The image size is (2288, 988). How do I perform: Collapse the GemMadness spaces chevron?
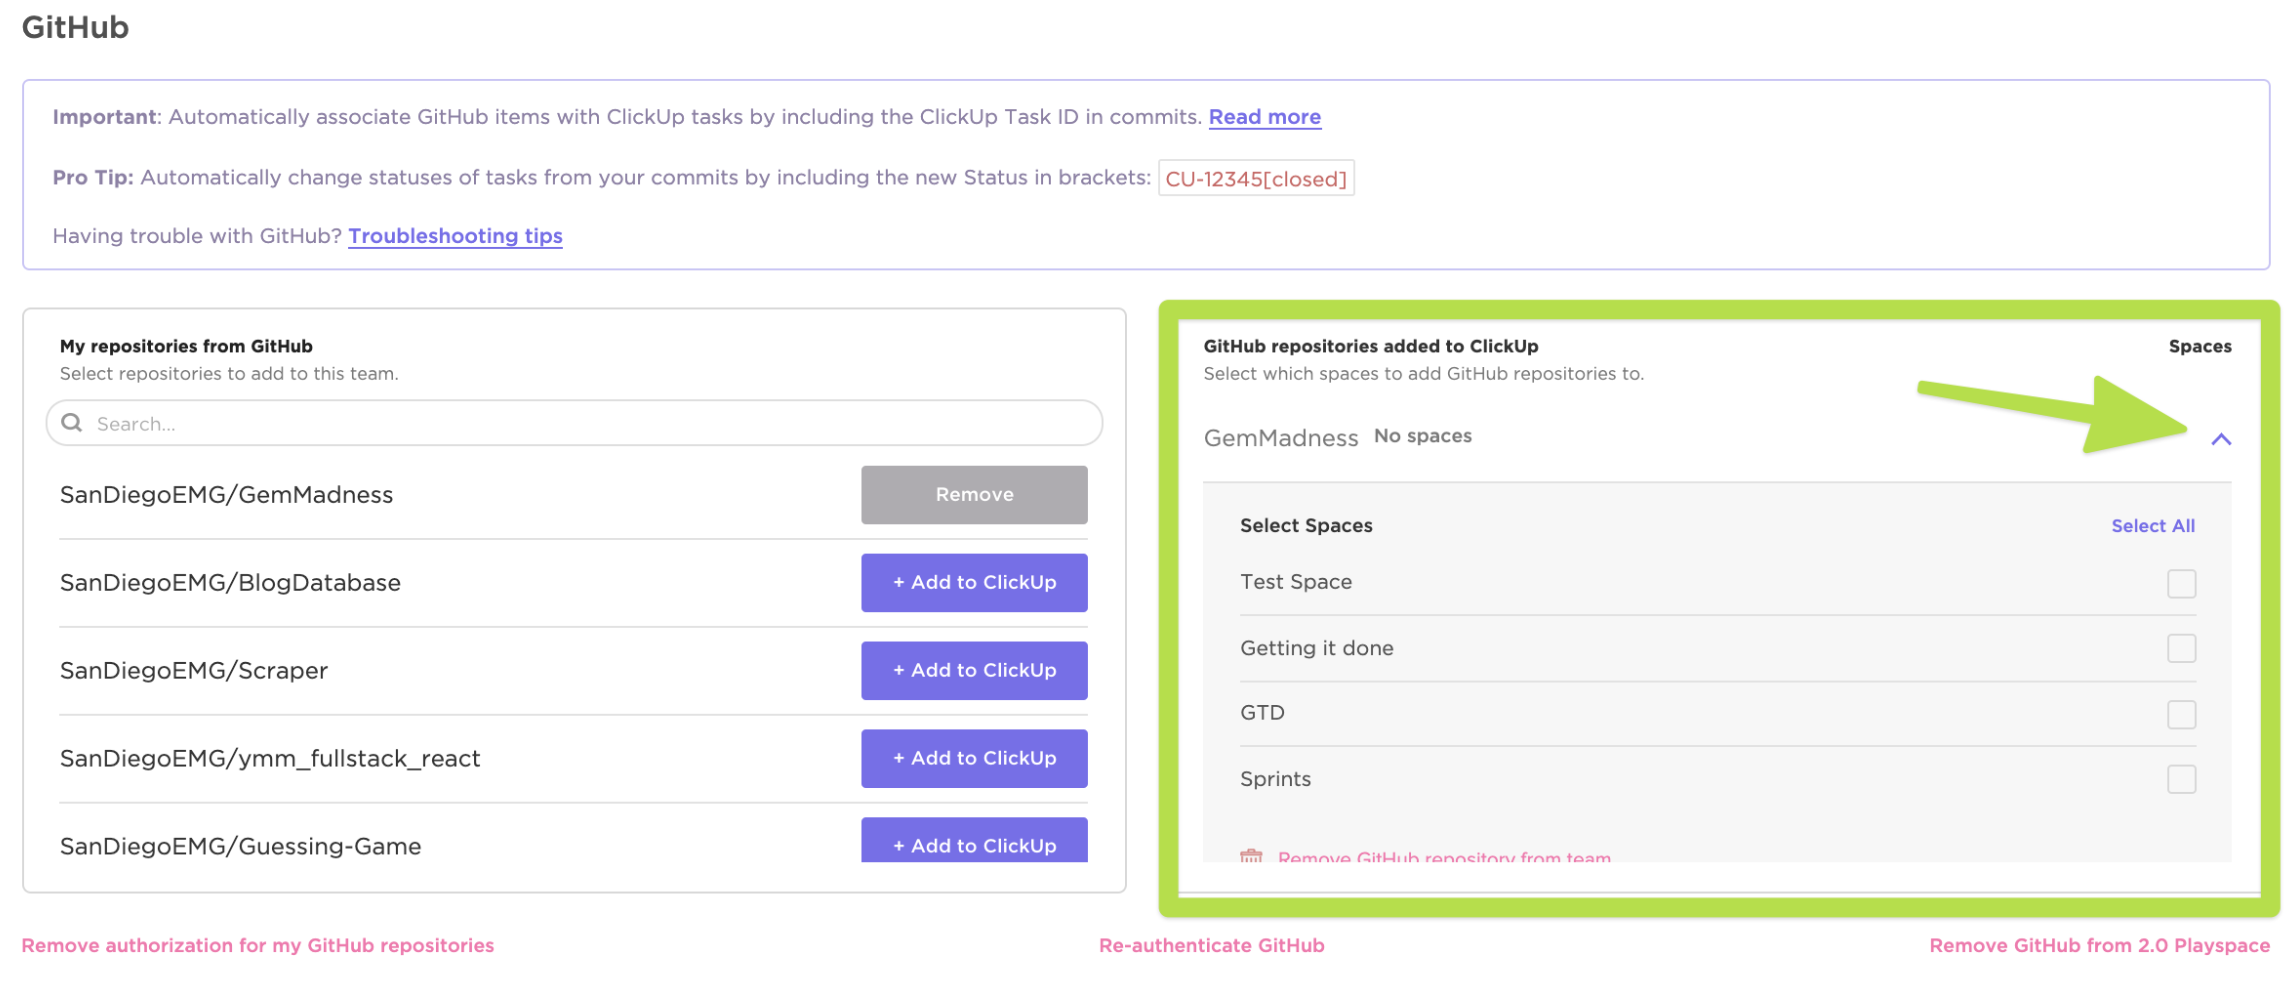(x=2220, y=439)
